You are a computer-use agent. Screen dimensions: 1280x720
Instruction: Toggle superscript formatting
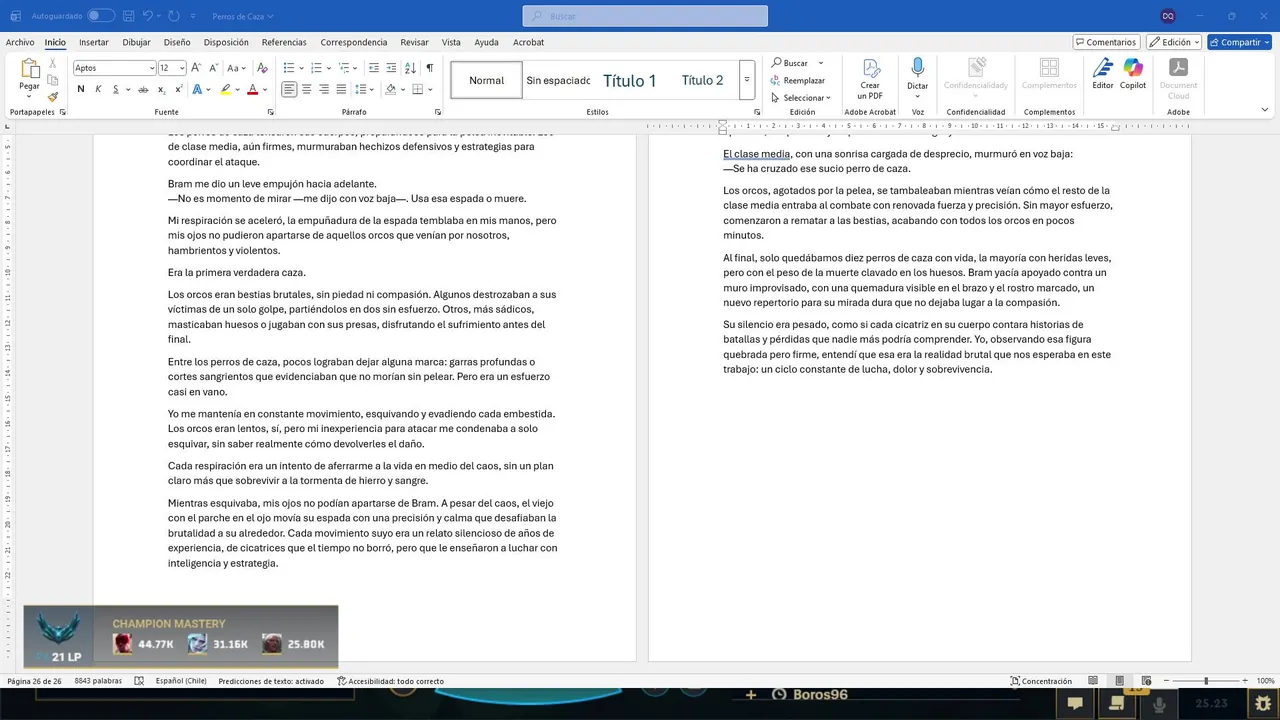click(178, 89)
